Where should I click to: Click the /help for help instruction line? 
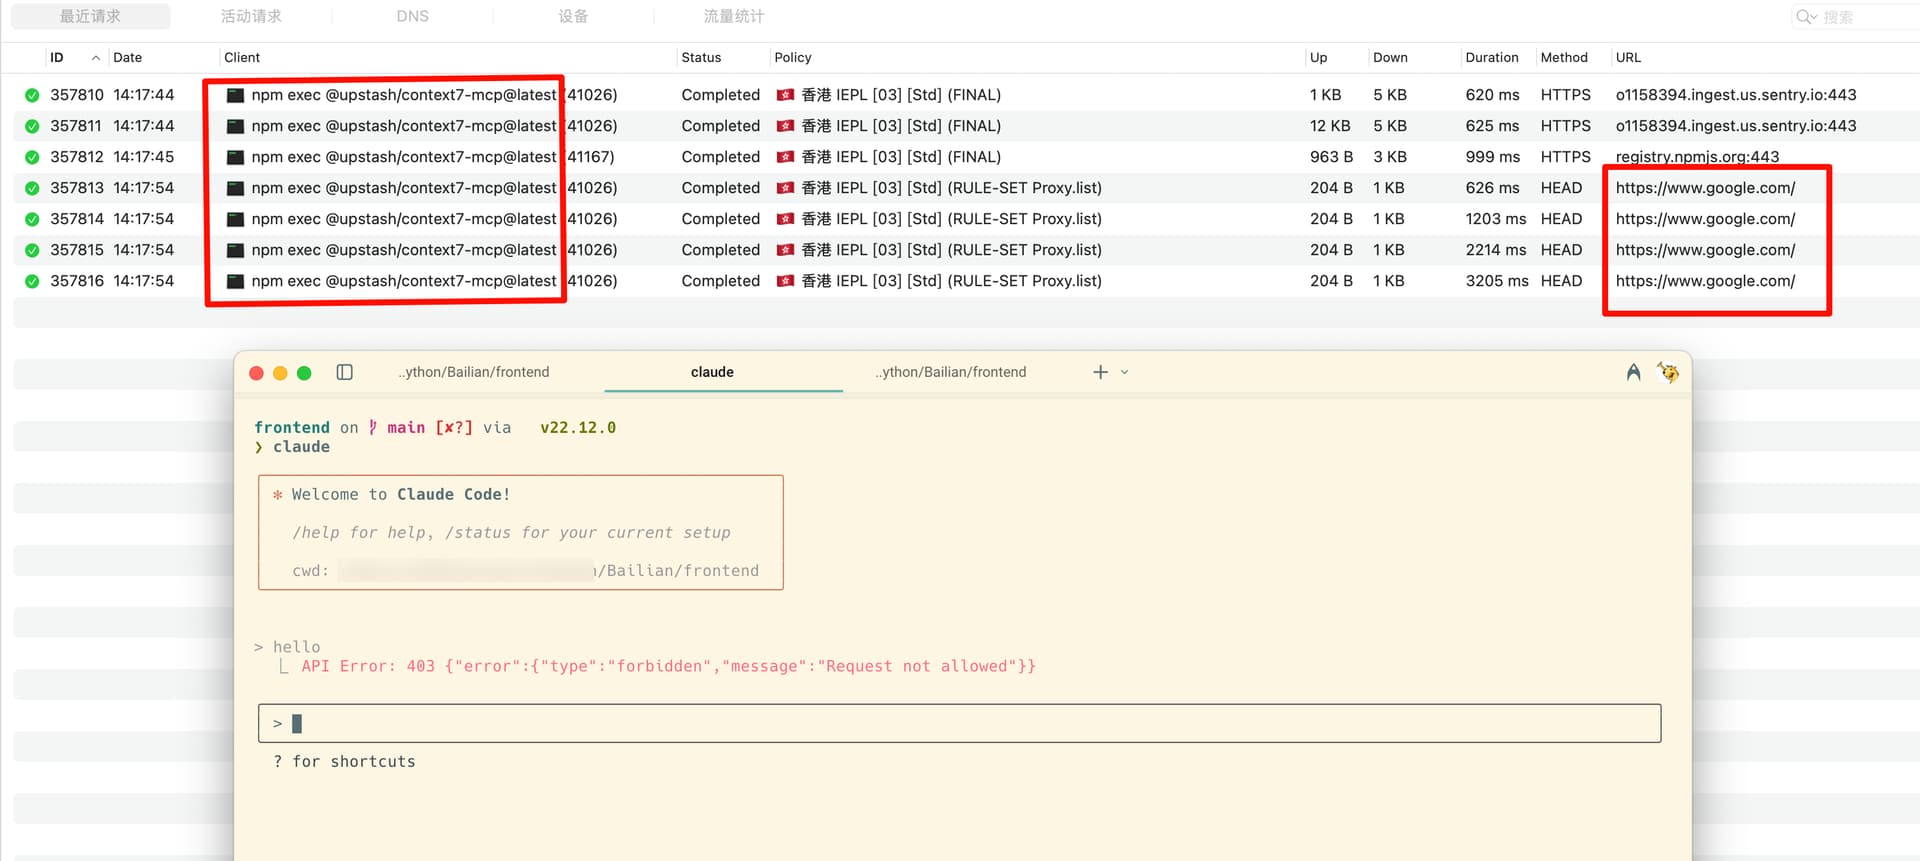click(x=511, y=532)
